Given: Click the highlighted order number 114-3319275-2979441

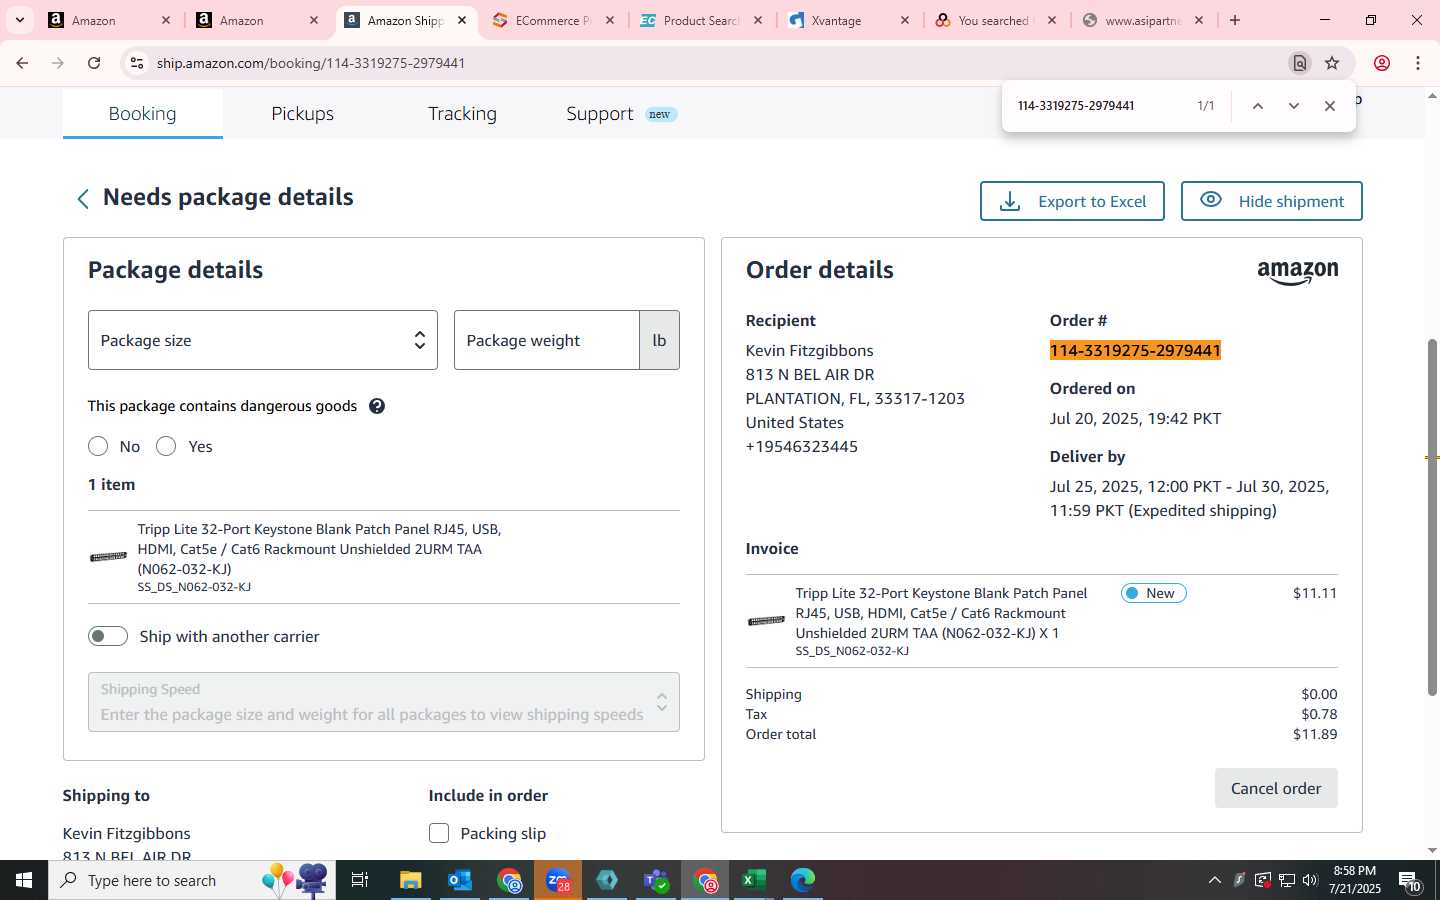Looking at the screenshot, I should pos(1135,350).
